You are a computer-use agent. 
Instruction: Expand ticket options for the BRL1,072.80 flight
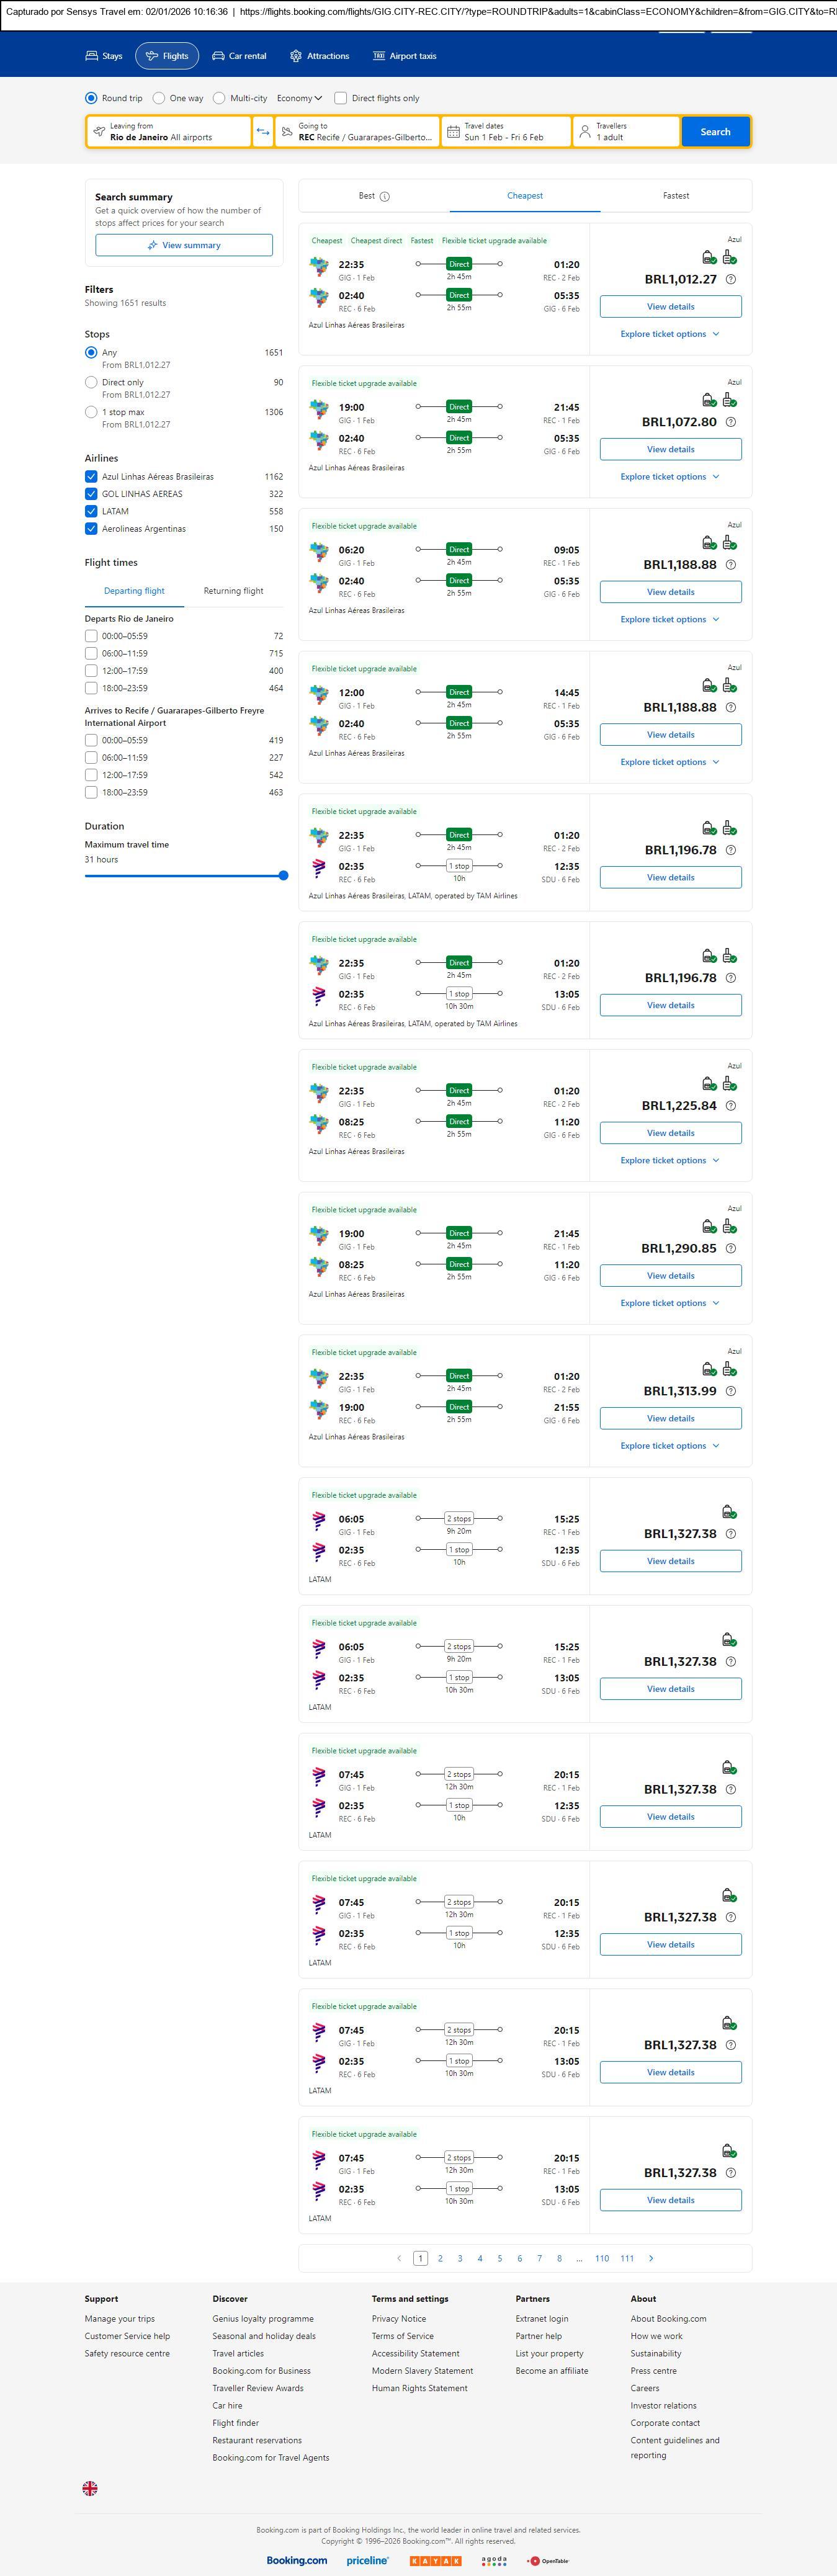(670, 477)
